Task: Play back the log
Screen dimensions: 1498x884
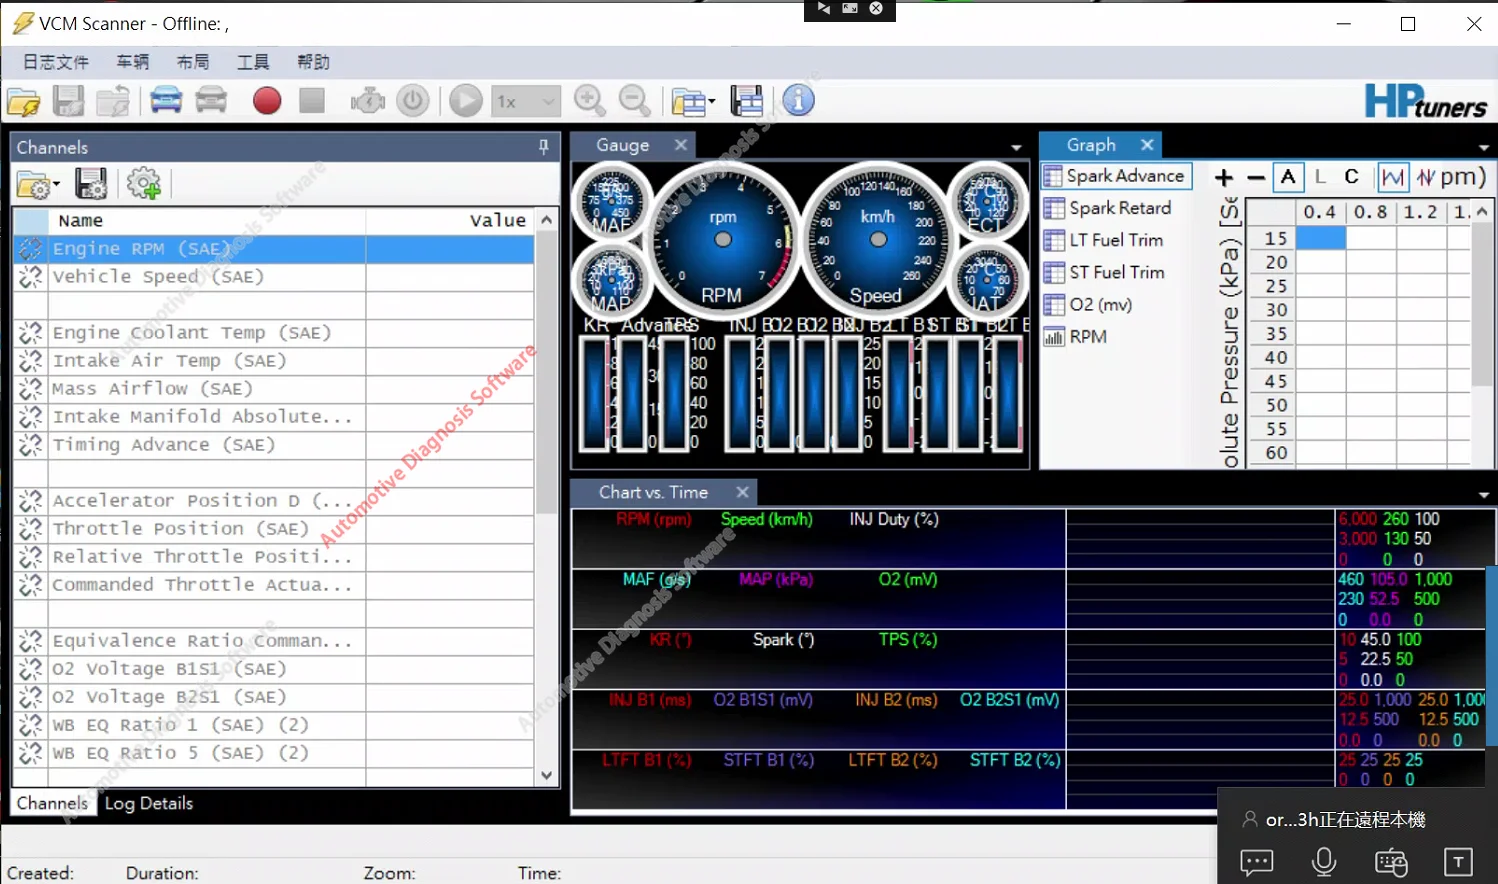Action: tap(465, 101)
